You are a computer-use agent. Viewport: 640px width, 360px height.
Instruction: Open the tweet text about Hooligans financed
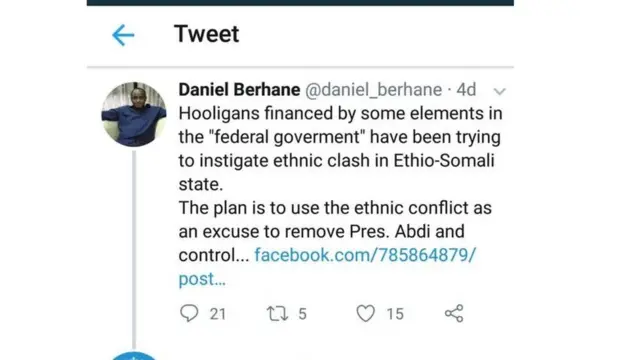pyautogui.click(x=340, y=184)
